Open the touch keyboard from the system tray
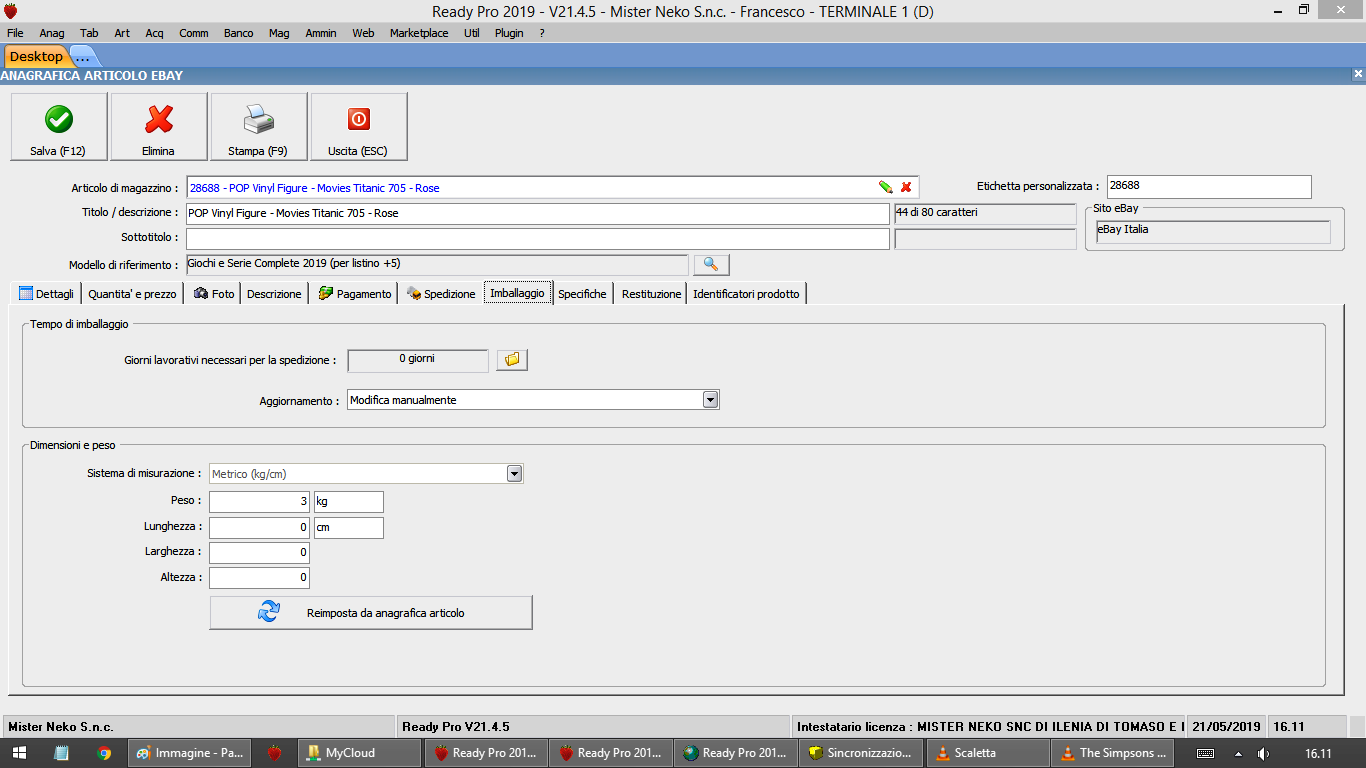Viewport: 1366px width, 768px height. (x=1206, y=753)
